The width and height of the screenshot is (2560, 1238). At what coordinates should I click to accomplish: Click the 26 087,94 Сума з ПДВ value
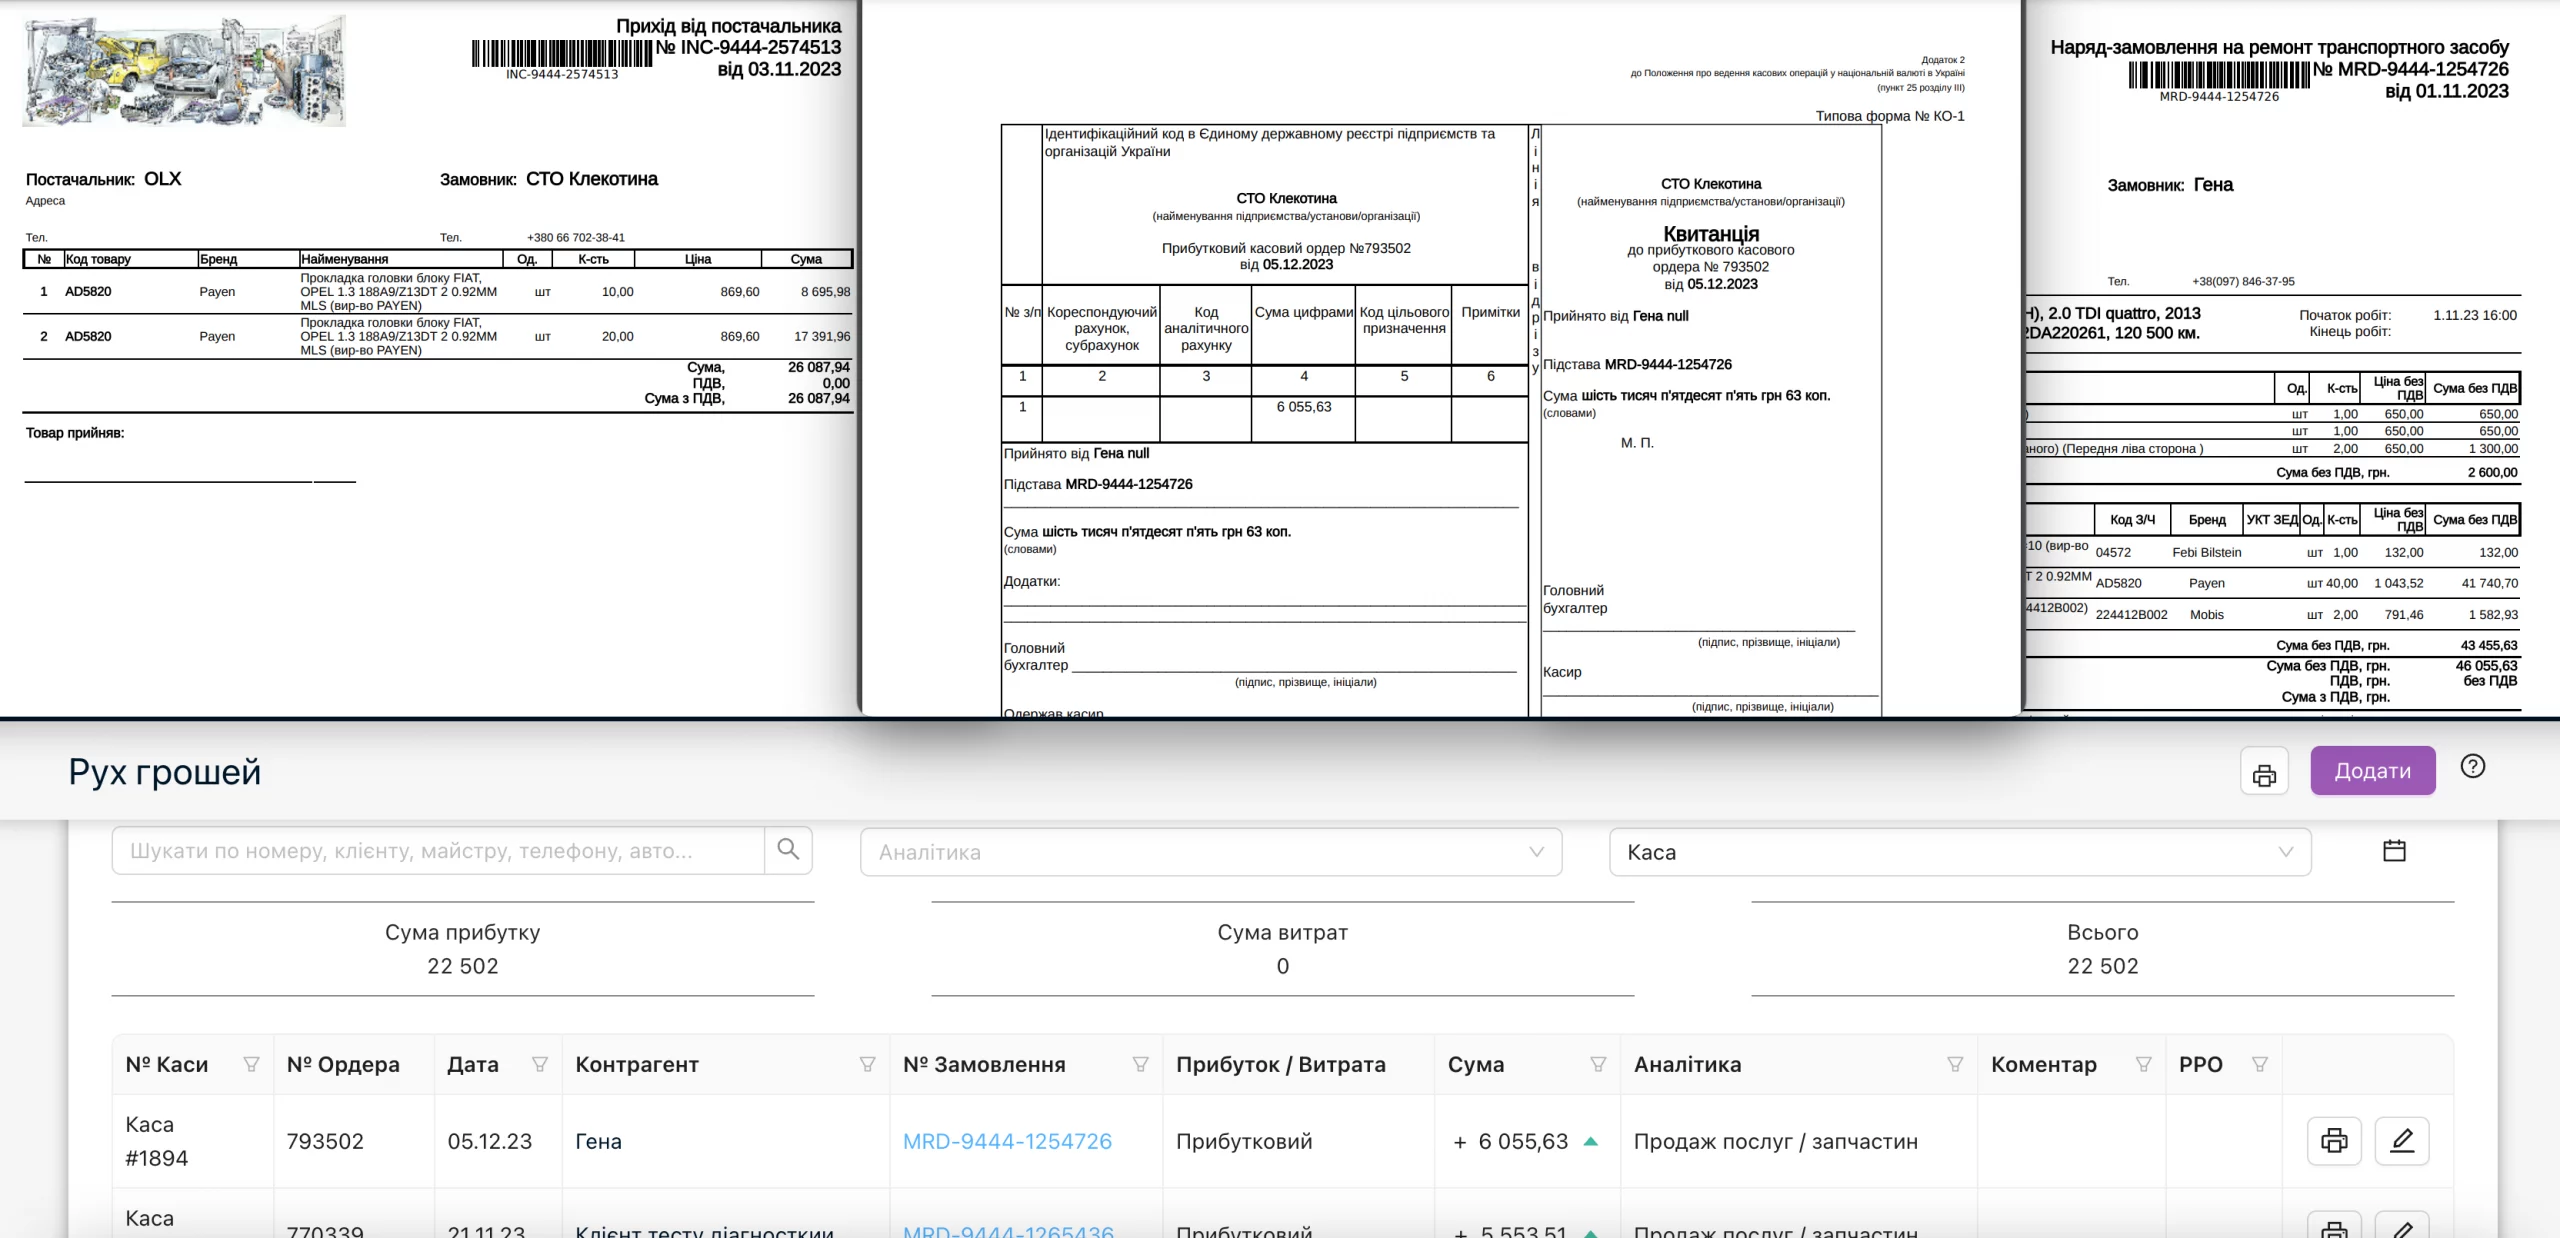pos(818,399)
